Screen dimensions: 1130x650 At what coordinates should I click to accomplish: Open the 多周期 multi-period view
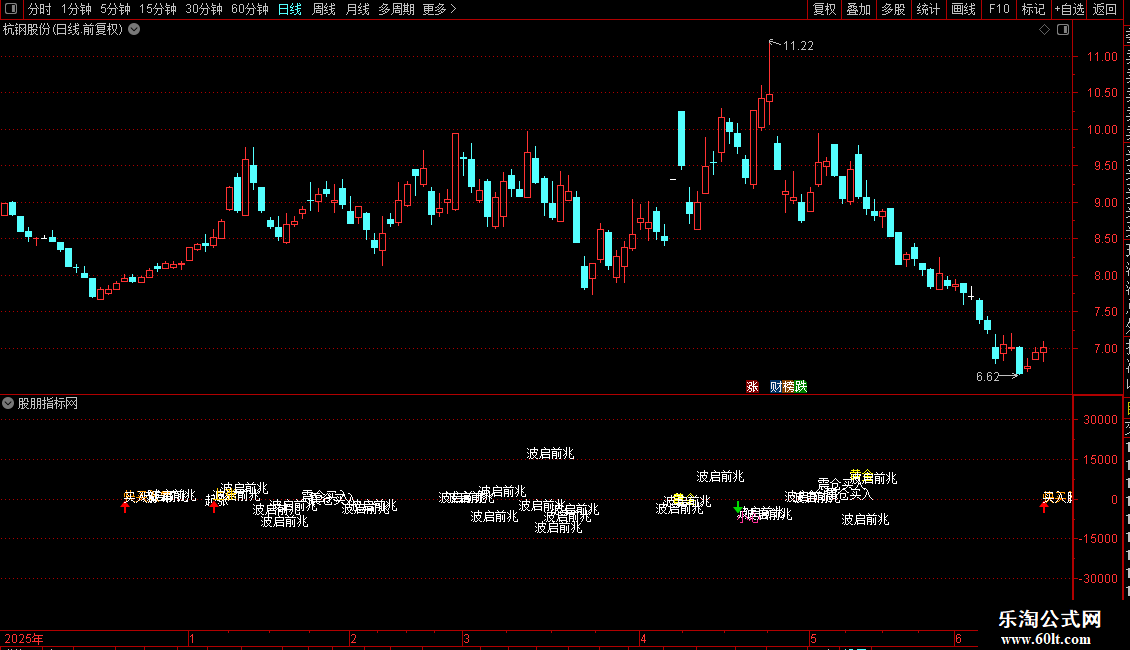click(x=396, y=9)
